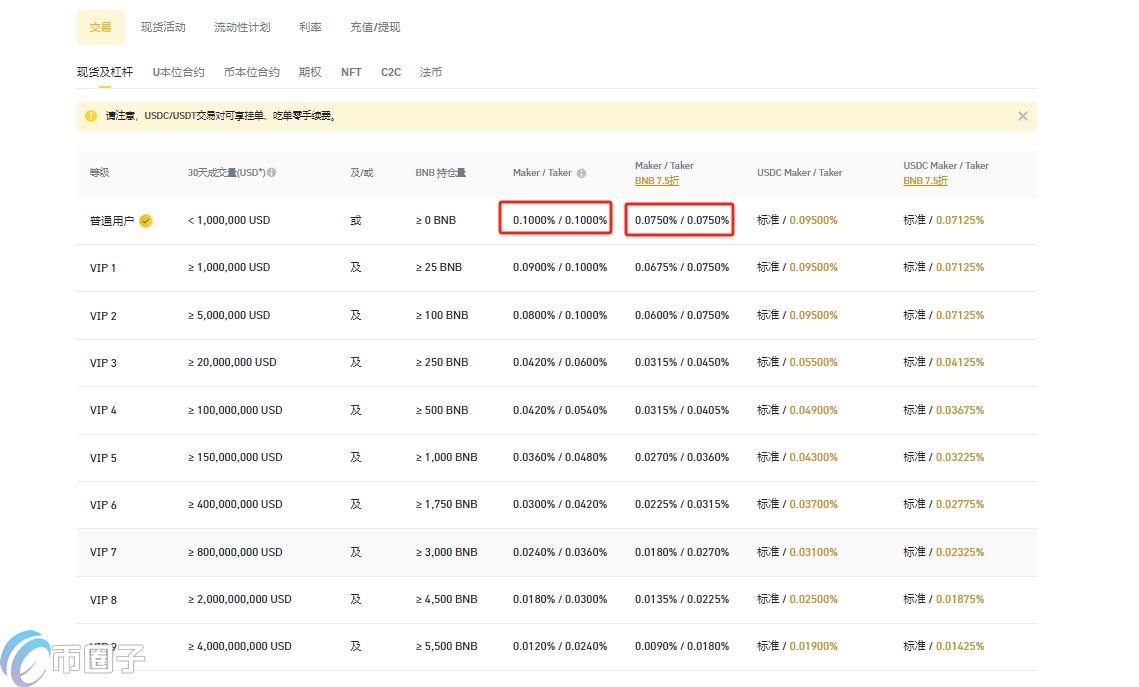Select the 普通用户 level row label
This screenshot has width=1139, height=687.
point(112,221)
